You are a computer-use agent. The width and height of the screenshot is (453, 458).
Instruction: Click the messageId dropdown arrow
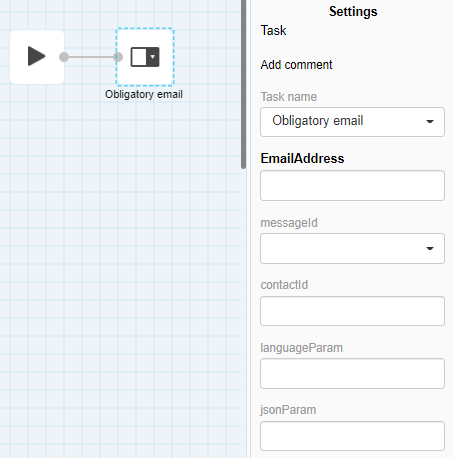pos(430,248)
